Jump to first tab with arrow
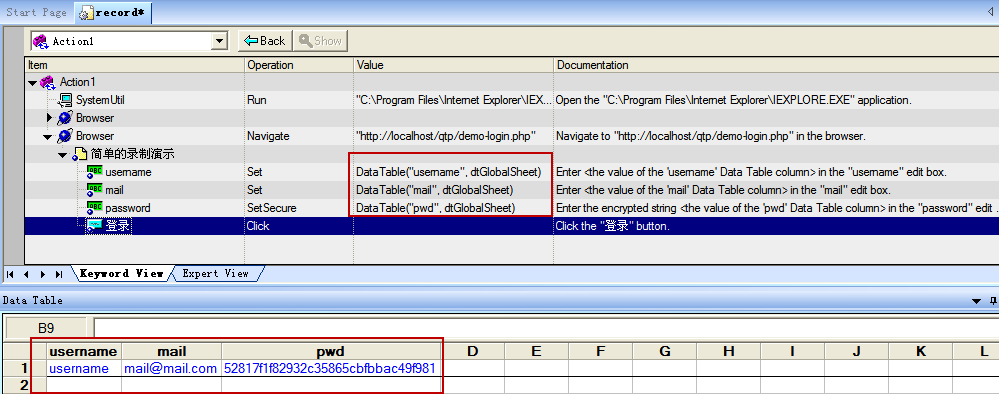The height and width of the screenshot is (394, 999). coord(10,274)
